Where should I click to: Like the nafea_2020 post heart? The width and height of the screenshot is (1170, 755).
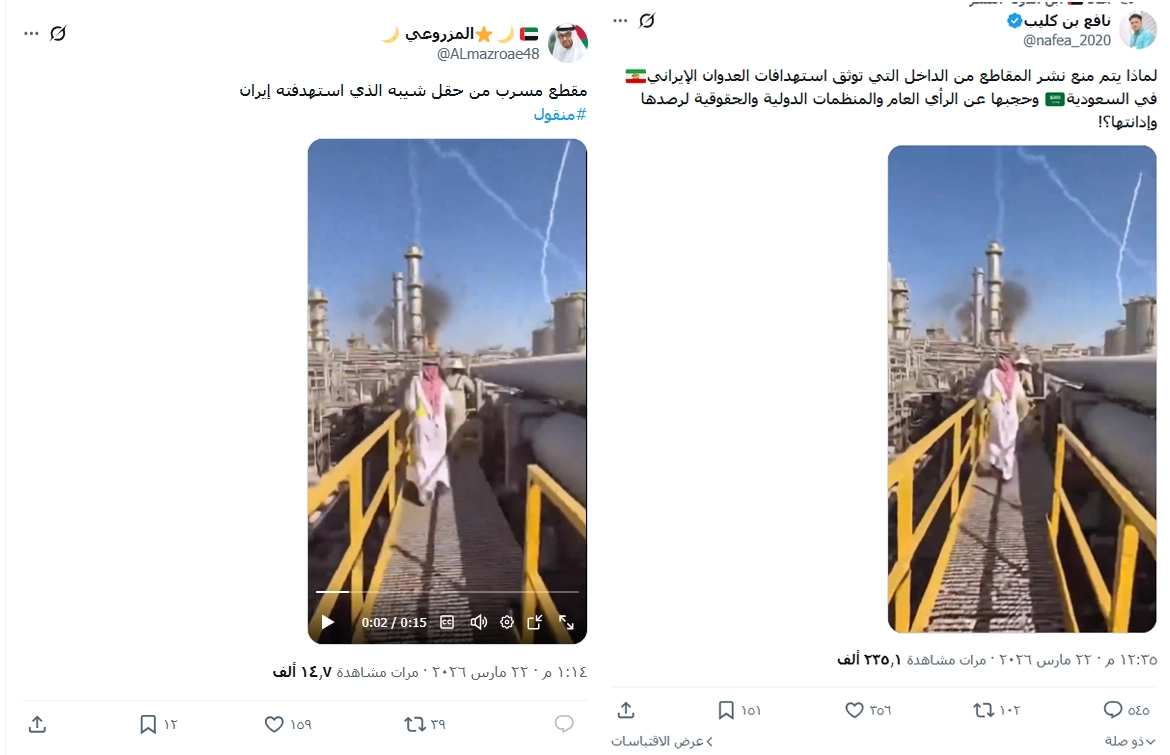click(854, 709)
